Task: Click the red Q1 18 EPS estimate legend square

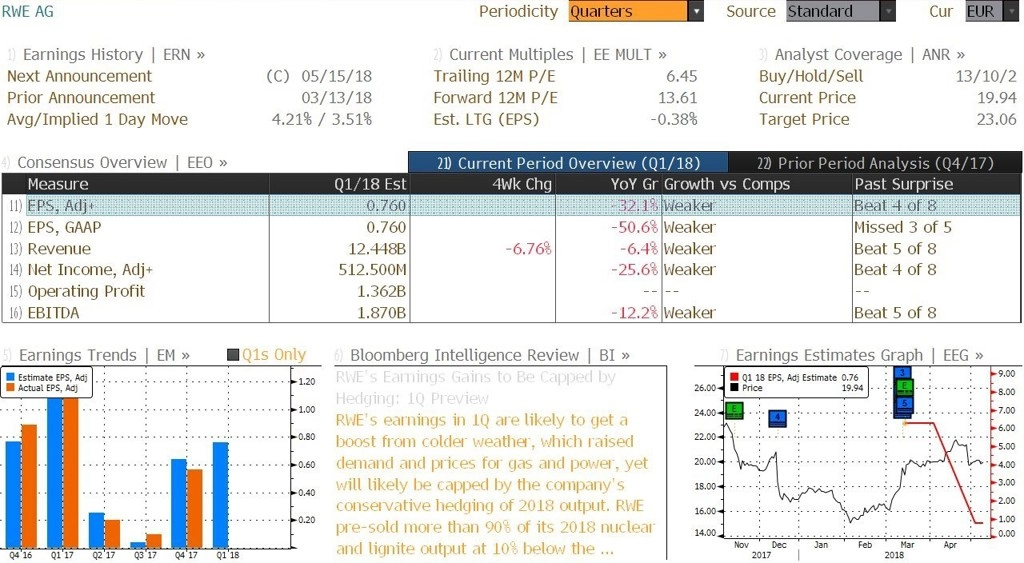Action: point(734,378)
